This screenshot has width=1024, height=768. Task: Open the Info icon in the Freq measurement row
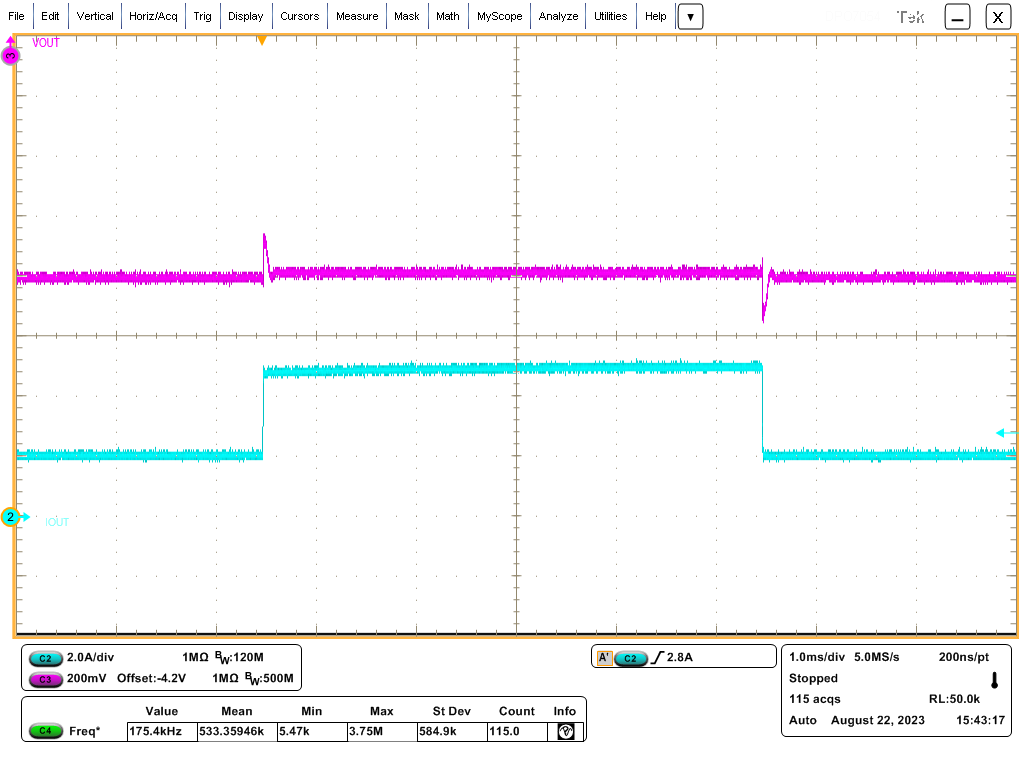[564, 732]
